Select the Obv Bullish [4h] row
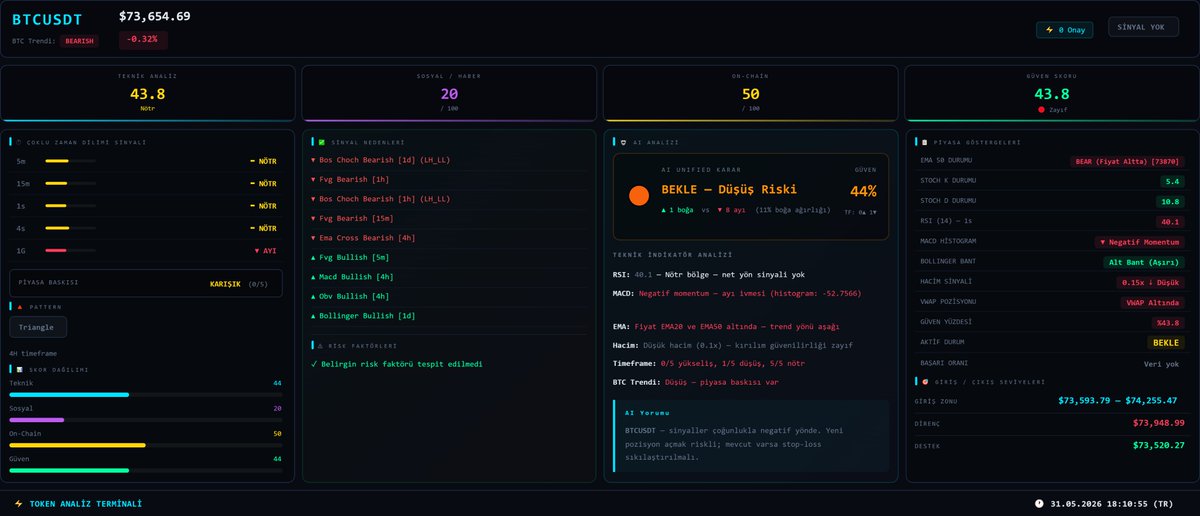The height and width of the screenshot is (516, 1200). tap(449, 296)
